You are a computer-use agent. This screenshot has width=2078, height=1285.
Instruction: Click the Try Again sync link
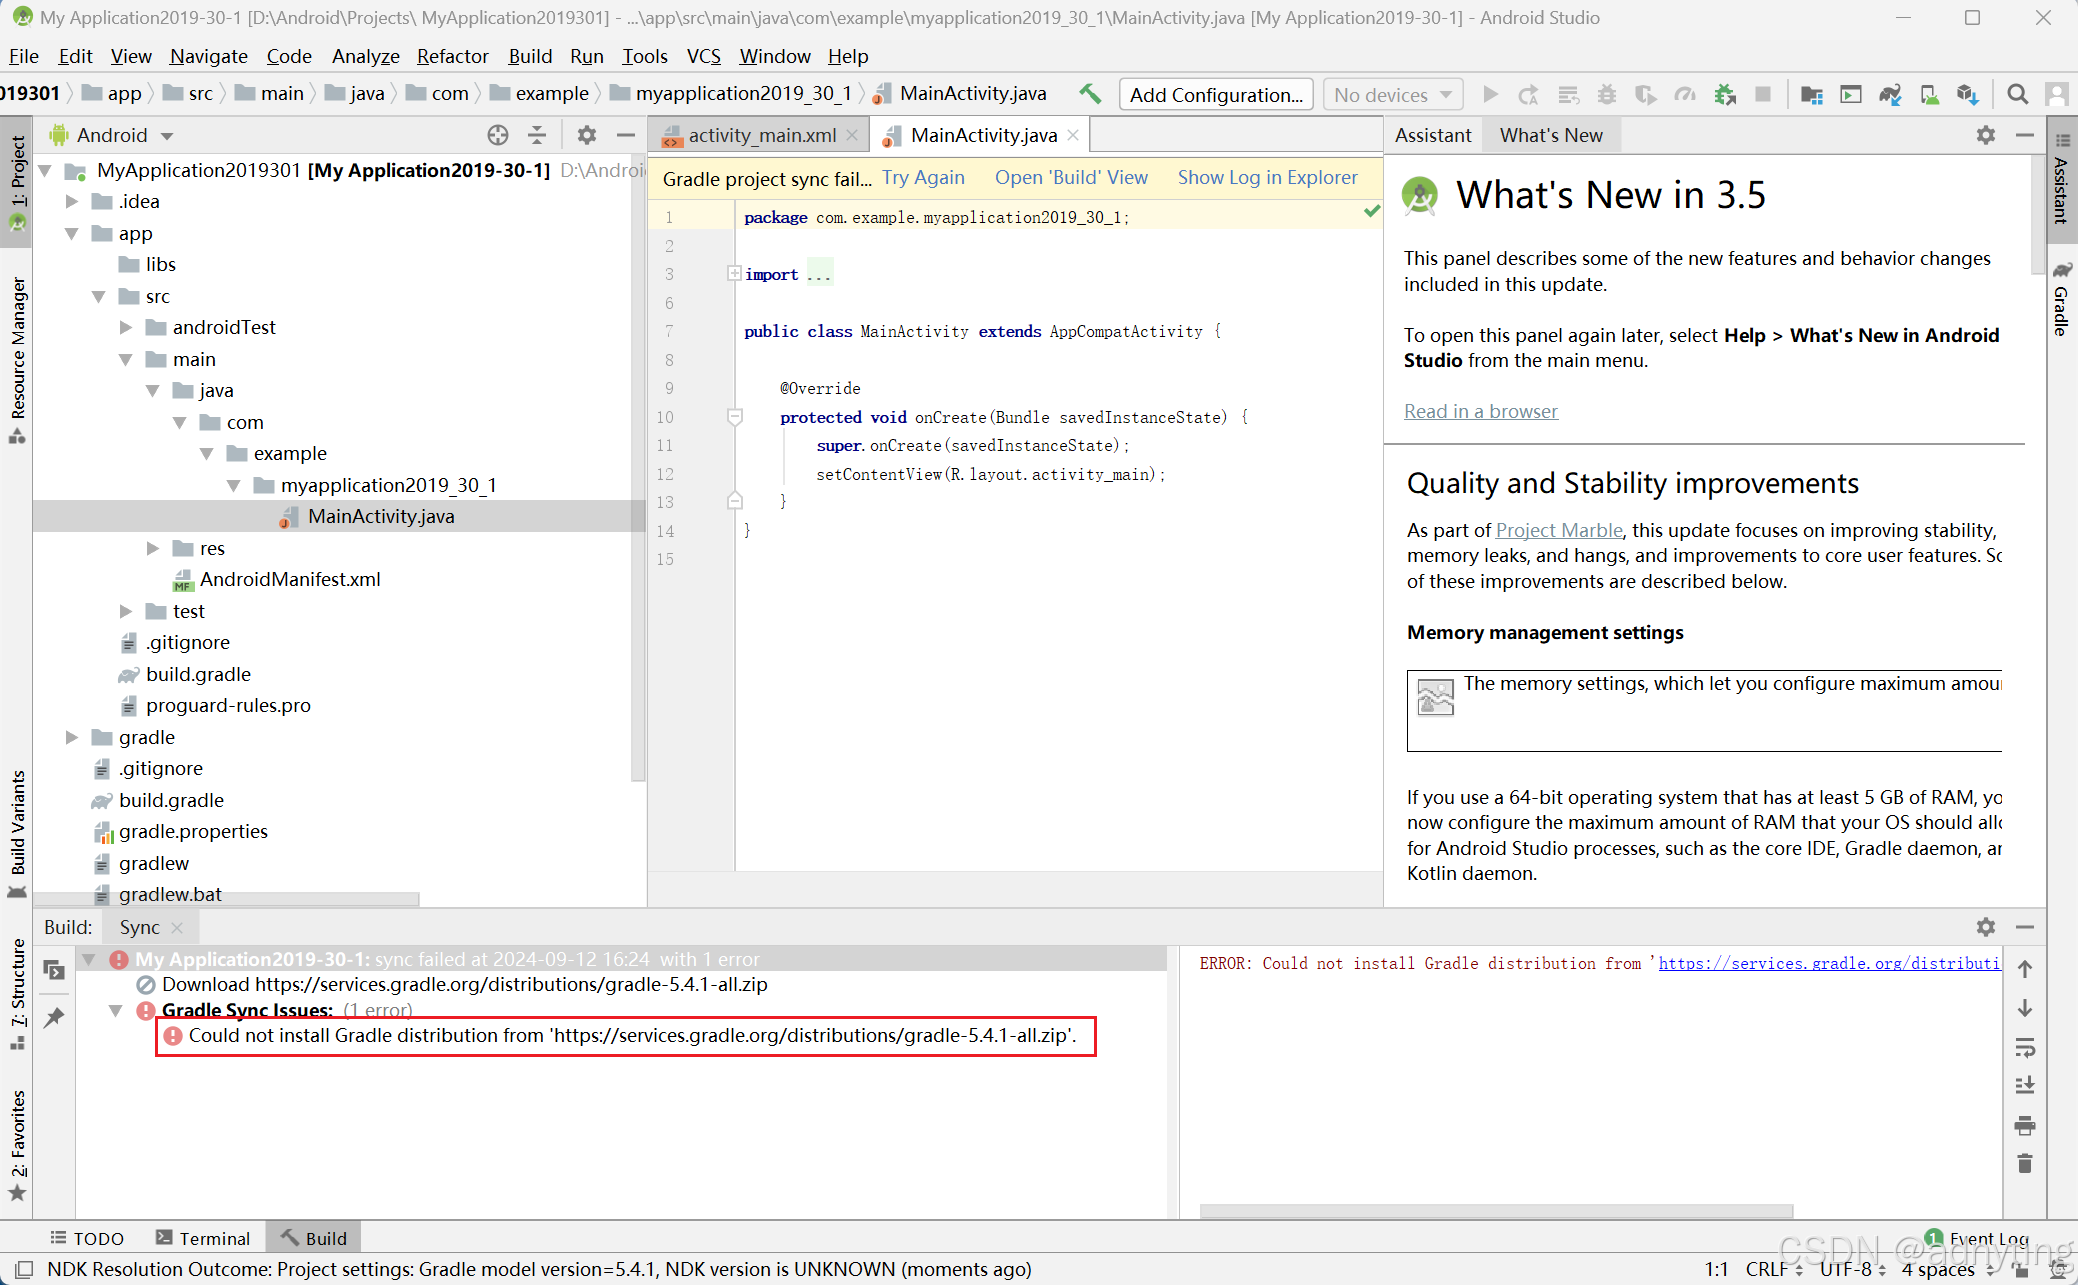(923, 177)
